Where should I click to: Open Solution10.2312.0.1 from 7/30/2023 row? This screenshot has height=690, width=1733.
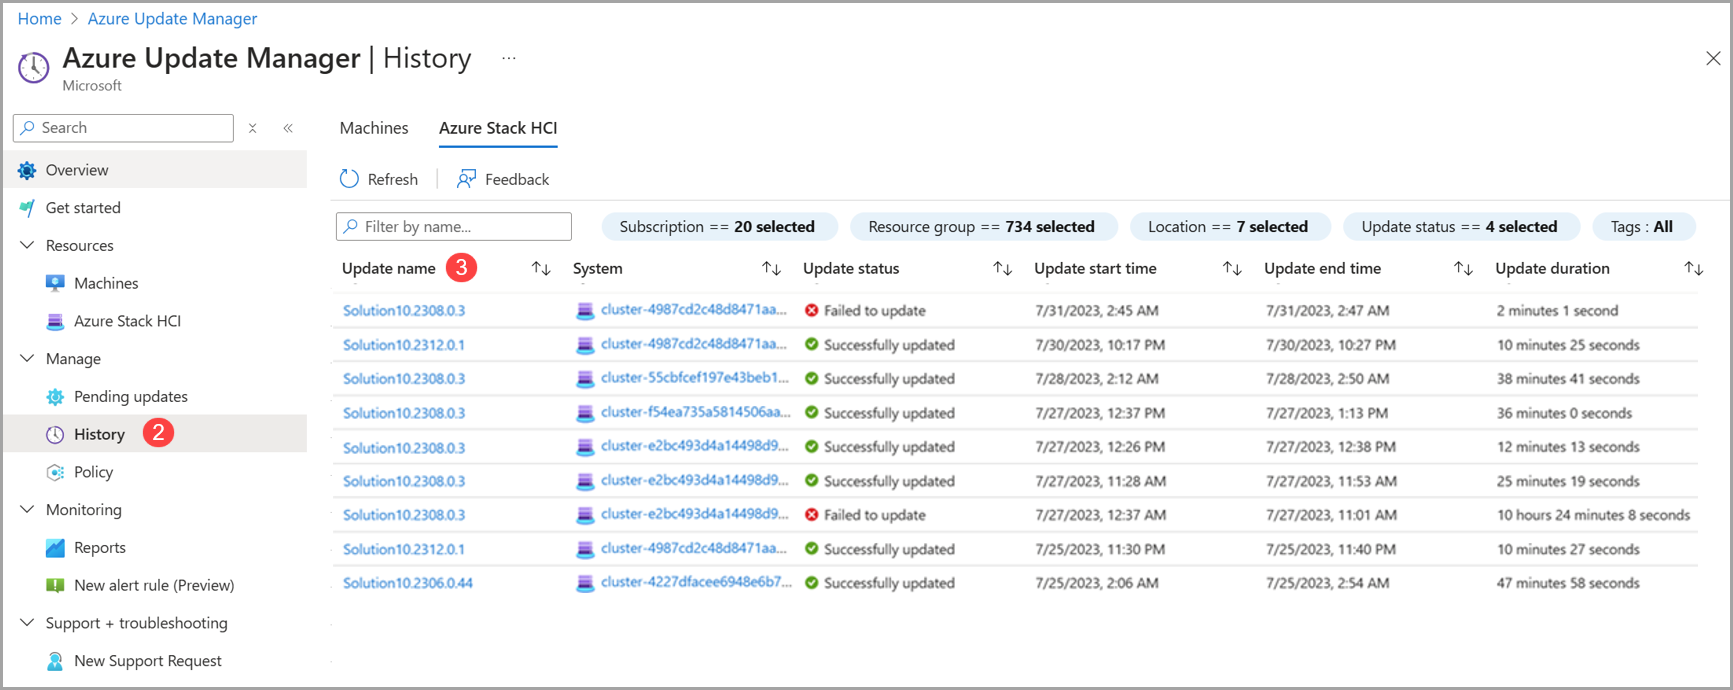click(404, 345)
